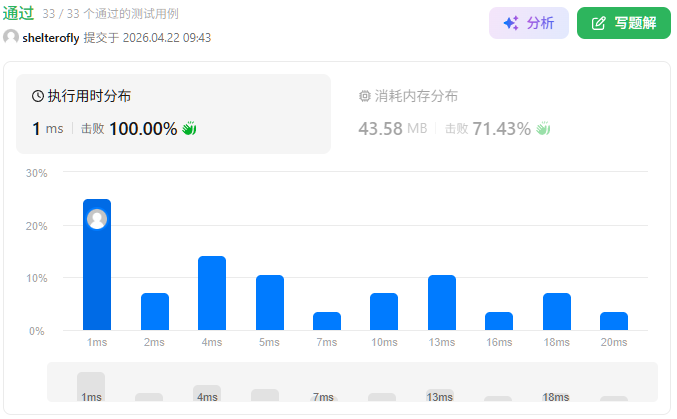Click the user avatar beside shelterofly

[11, 38]
